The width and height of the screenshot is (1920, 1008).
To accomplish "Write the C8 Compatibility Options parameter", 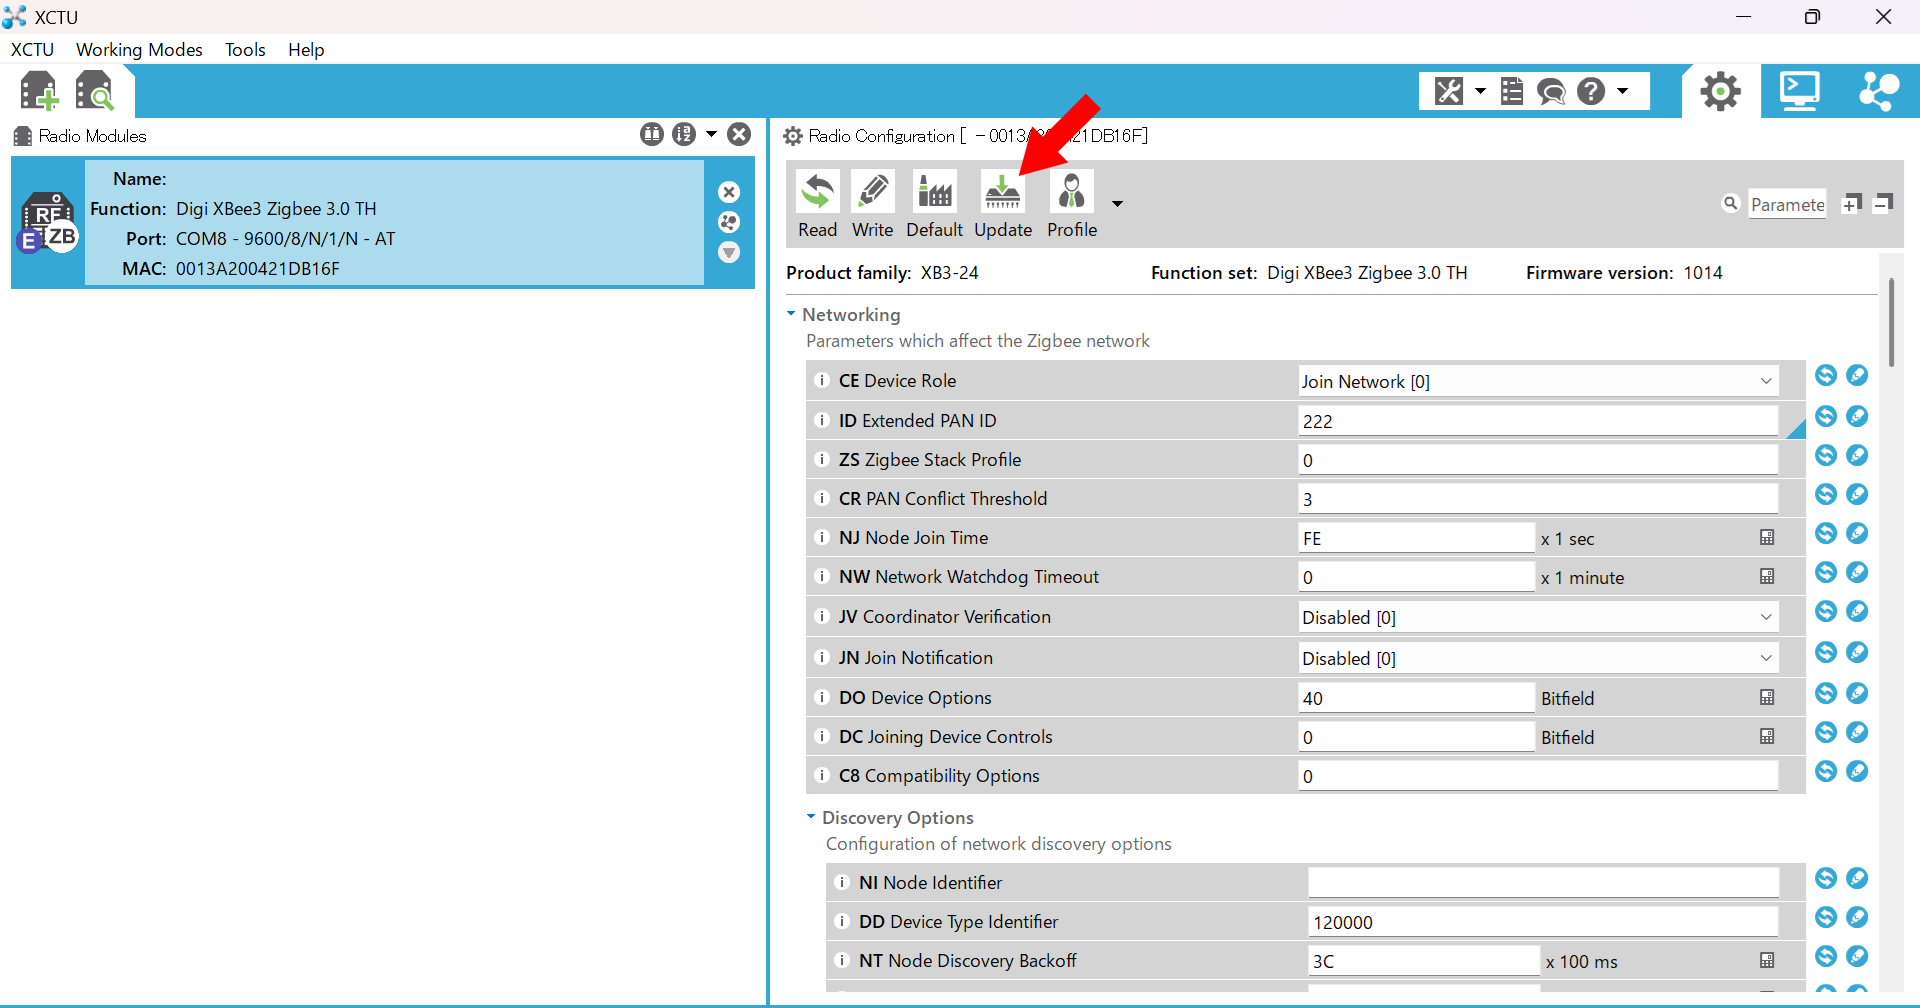I will click(1857, 771).
